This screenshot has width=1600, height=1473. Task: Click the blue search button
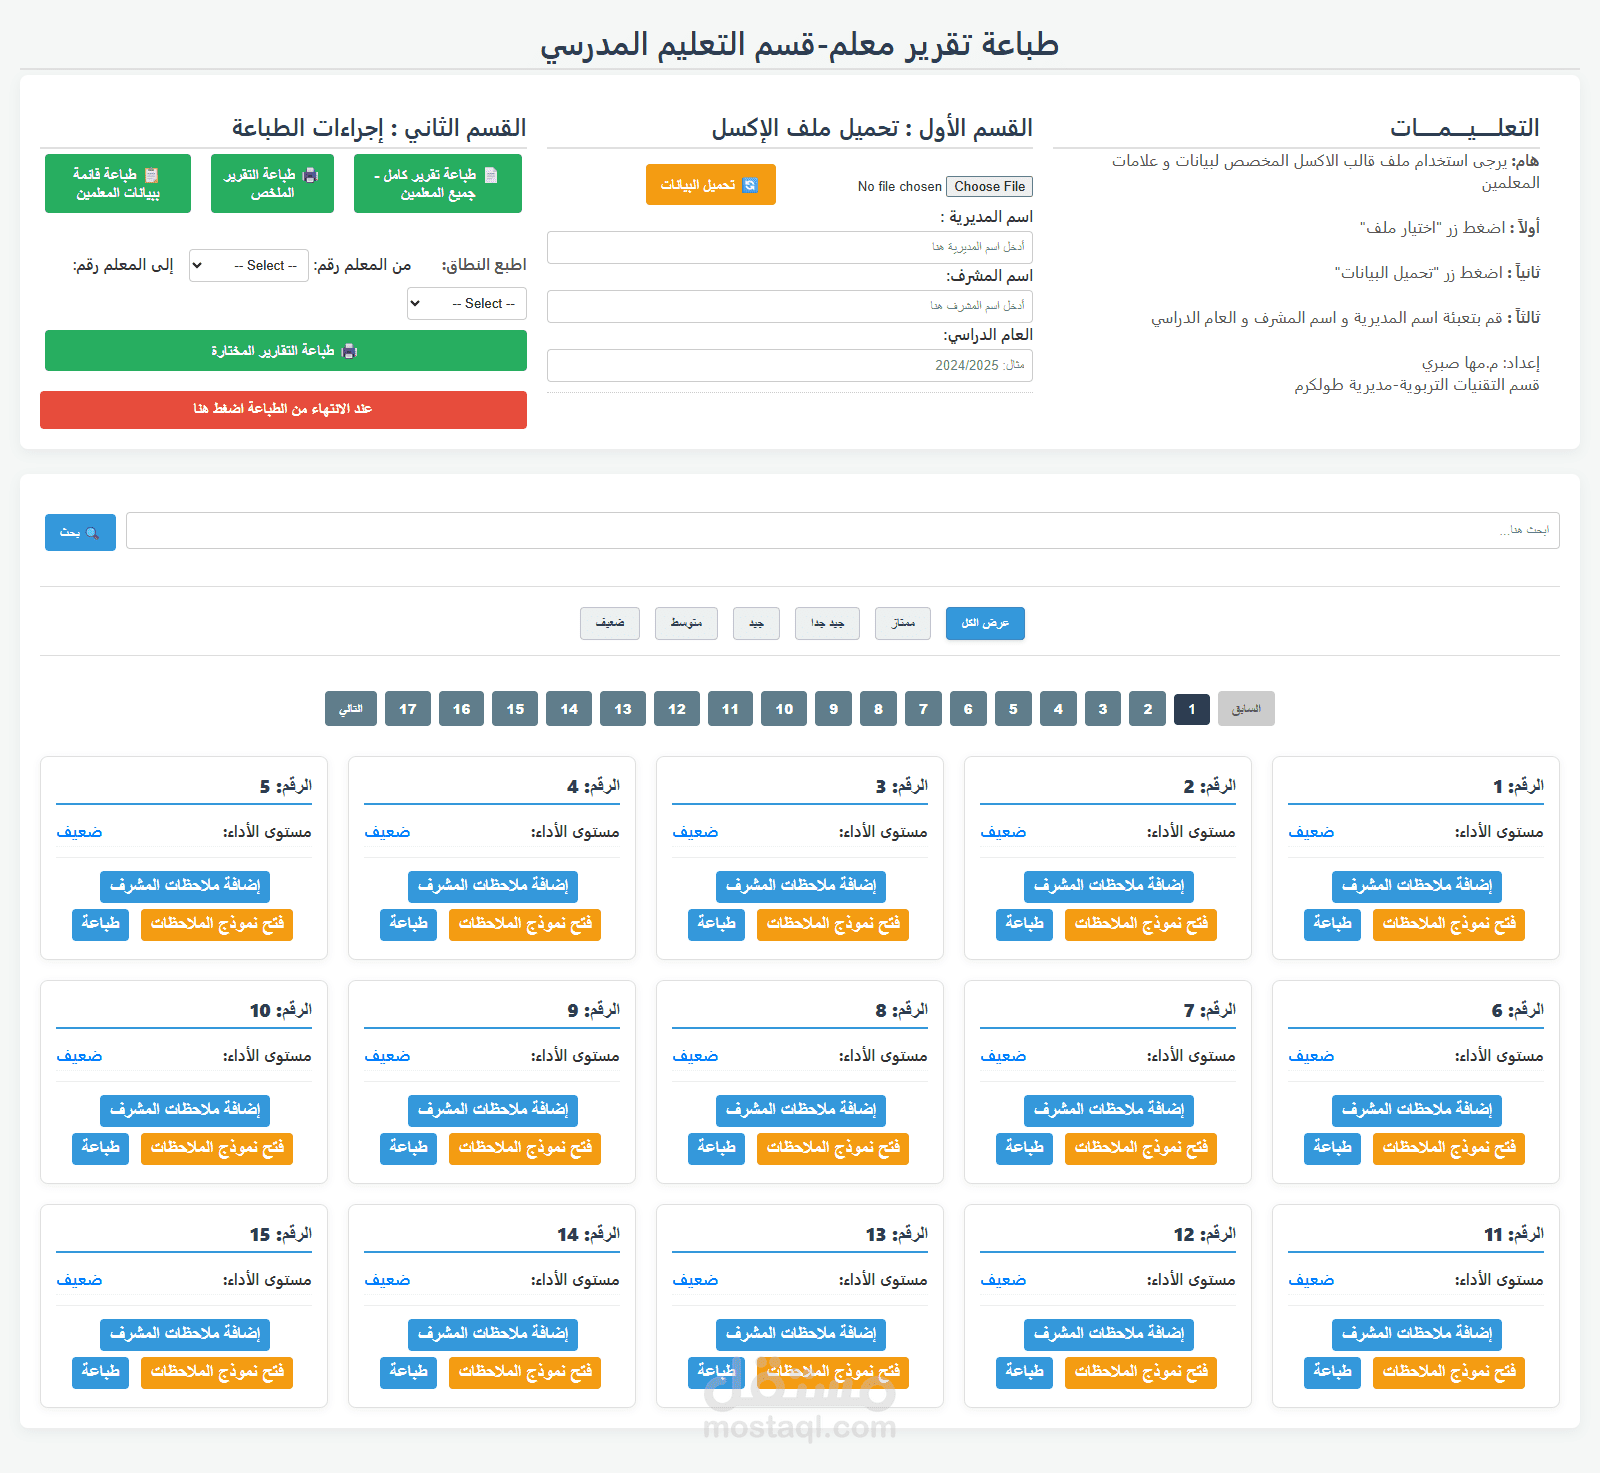(80, 532)
